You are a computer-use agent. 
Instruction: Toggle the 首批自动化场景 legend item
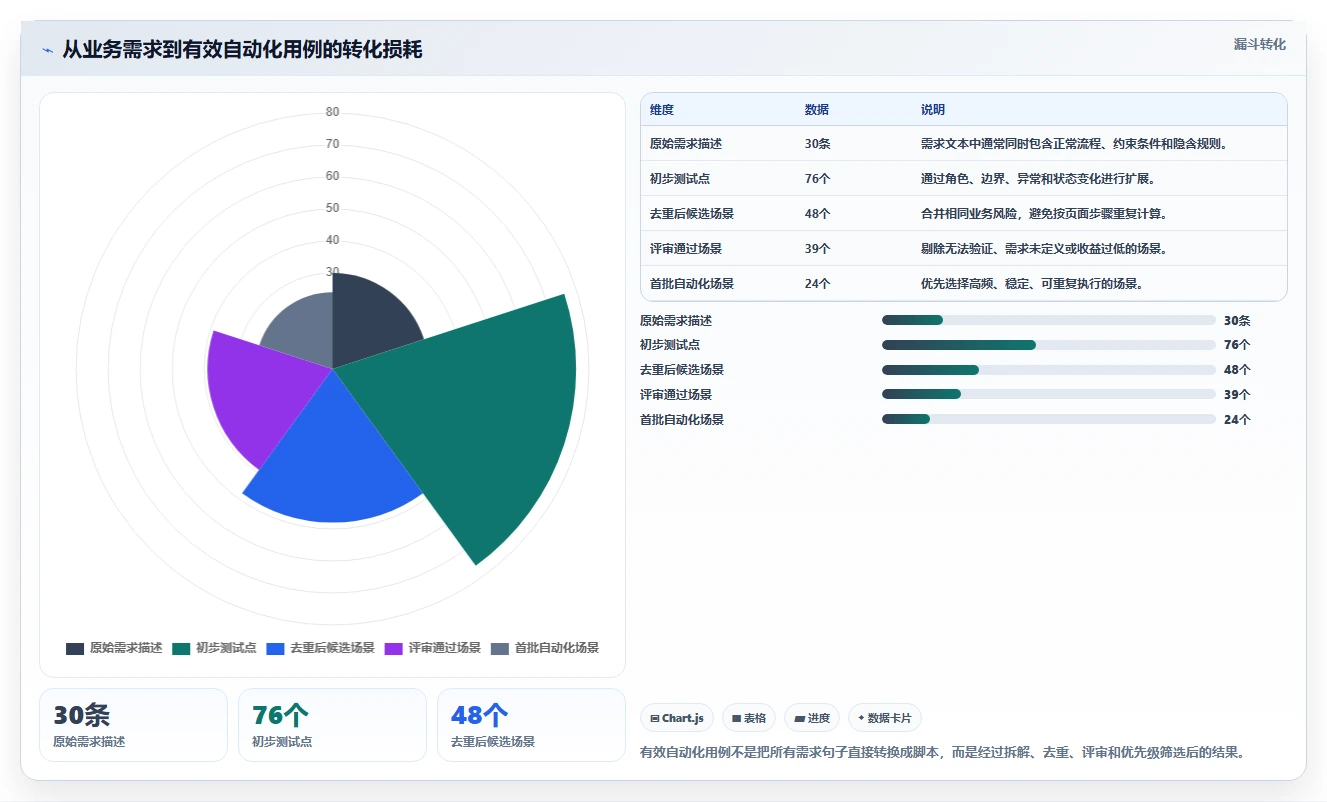click(545, 648)
